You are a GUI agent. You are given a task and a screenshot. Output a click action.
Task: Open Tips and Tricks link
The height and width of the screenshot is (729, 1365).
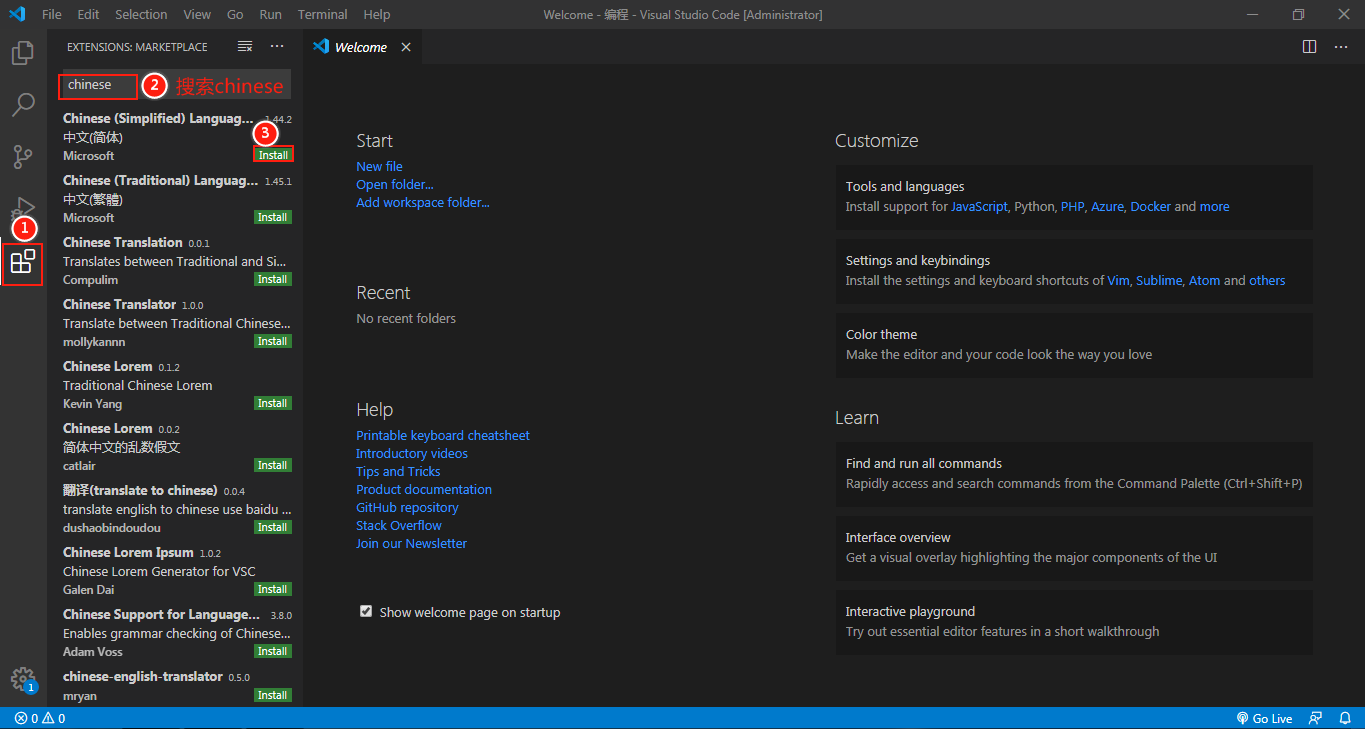398,471
